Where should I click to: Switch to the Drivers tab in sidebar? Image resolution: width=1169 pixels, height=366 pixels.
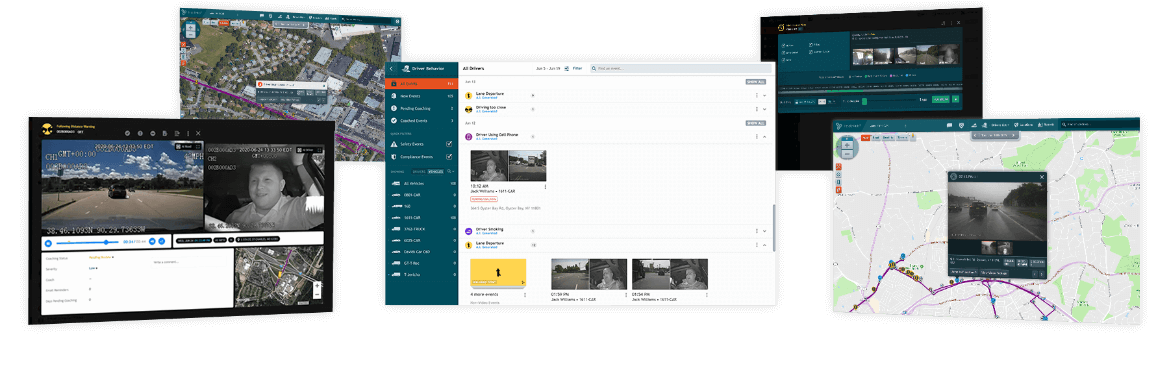(419, 171)
